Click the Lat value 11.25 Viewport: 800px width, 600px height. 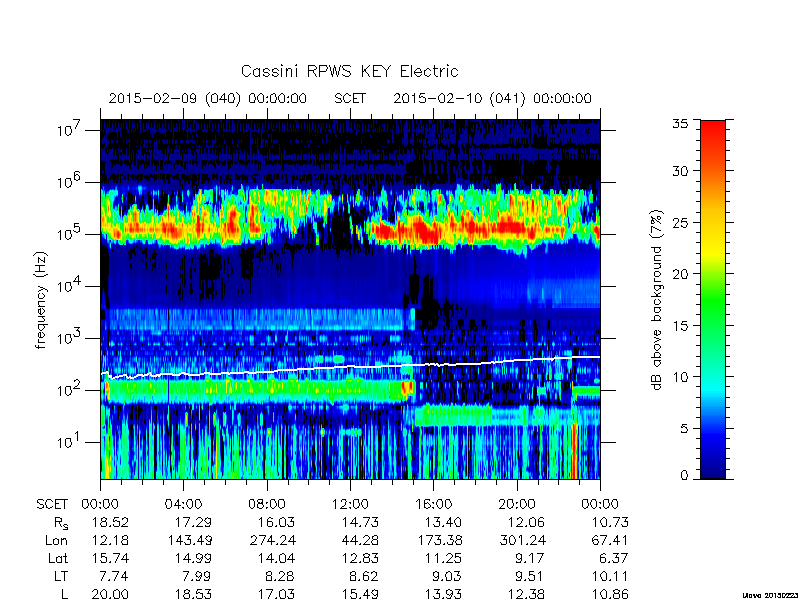443,558
